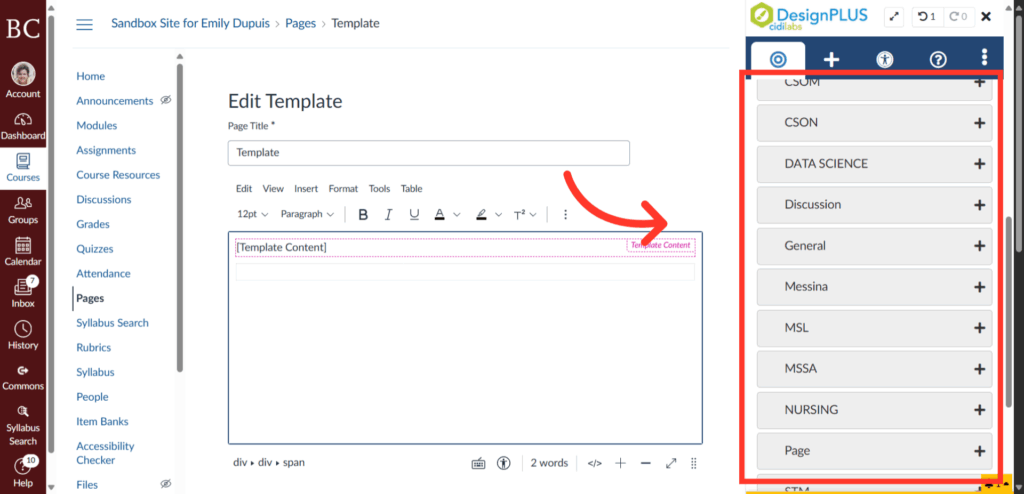Open editor in fullscreen mode

(x=671, y=463)
